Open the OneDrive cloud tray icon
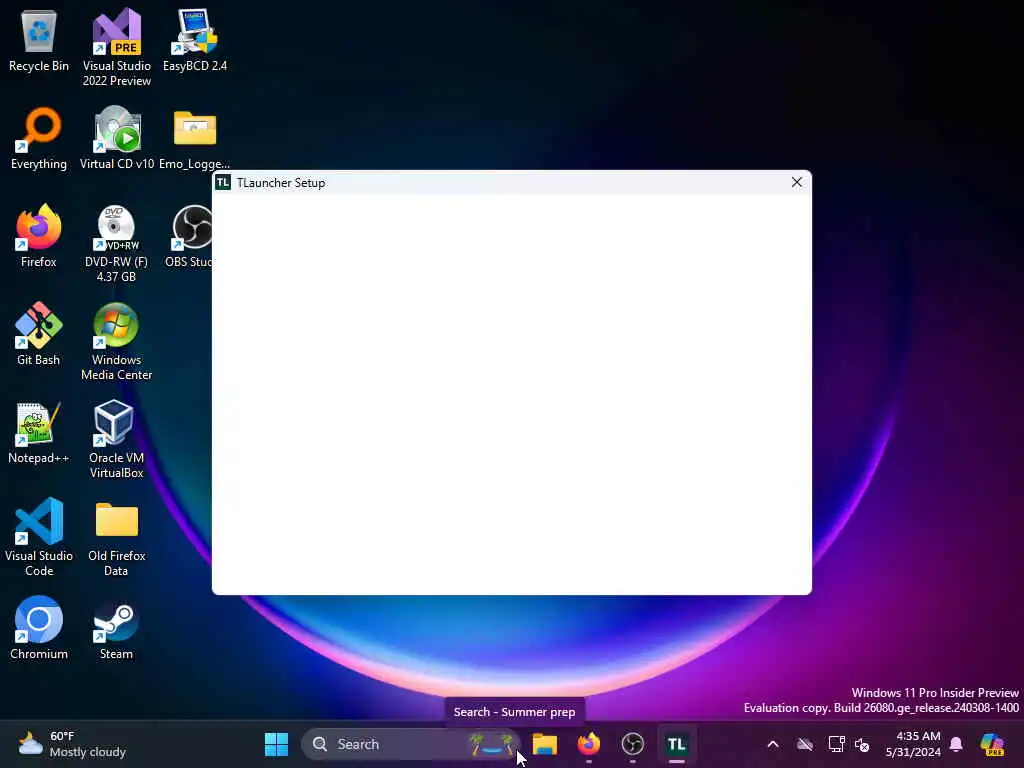The image size is (1024, 768). point(805,744)
